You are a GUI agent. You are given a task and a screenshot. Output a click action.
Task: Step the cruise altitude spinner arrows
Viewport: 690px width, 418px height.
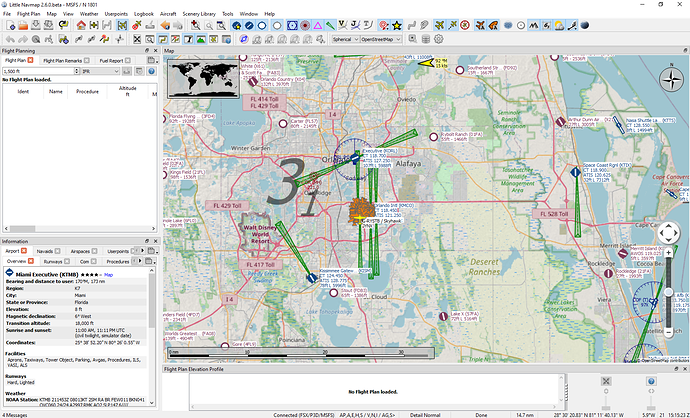tap(77, 71)
